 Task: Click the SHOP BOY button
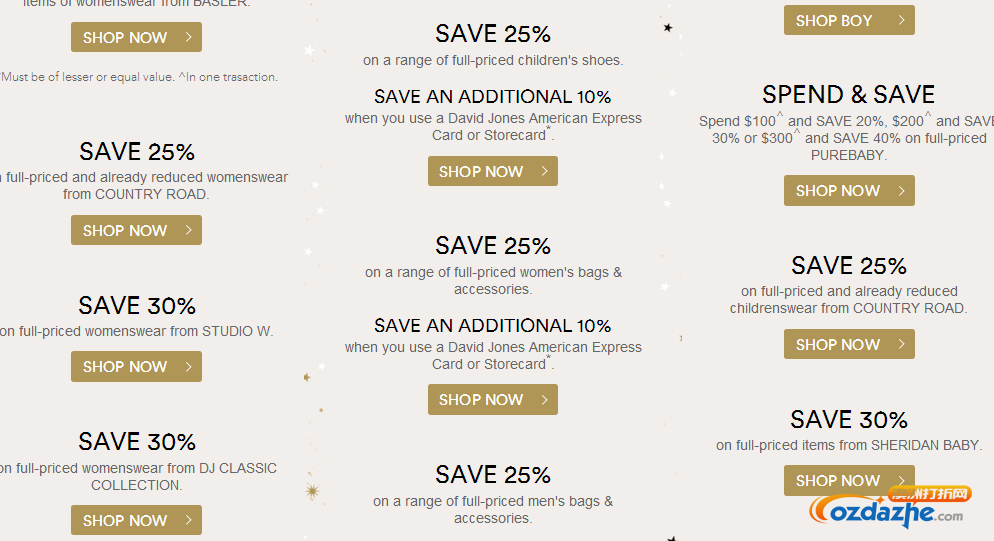[849, 20]
